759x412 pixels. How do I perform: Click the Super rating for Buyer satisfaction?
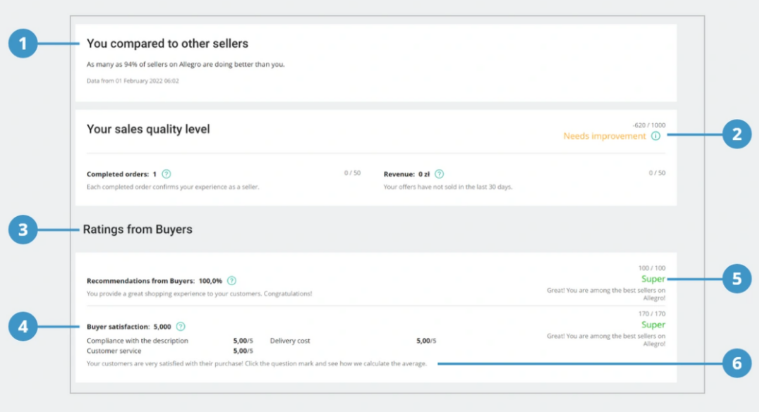(652, 325)
